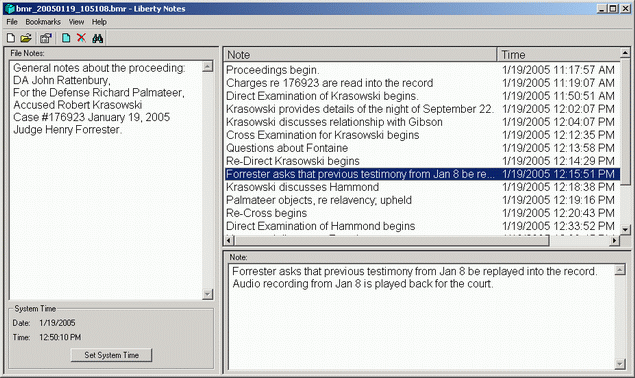This screenshot has width=635, height=378.
Task: Click time cell 1/19/2005 12:02:07 PM
Action: click(x=558, y=109)
